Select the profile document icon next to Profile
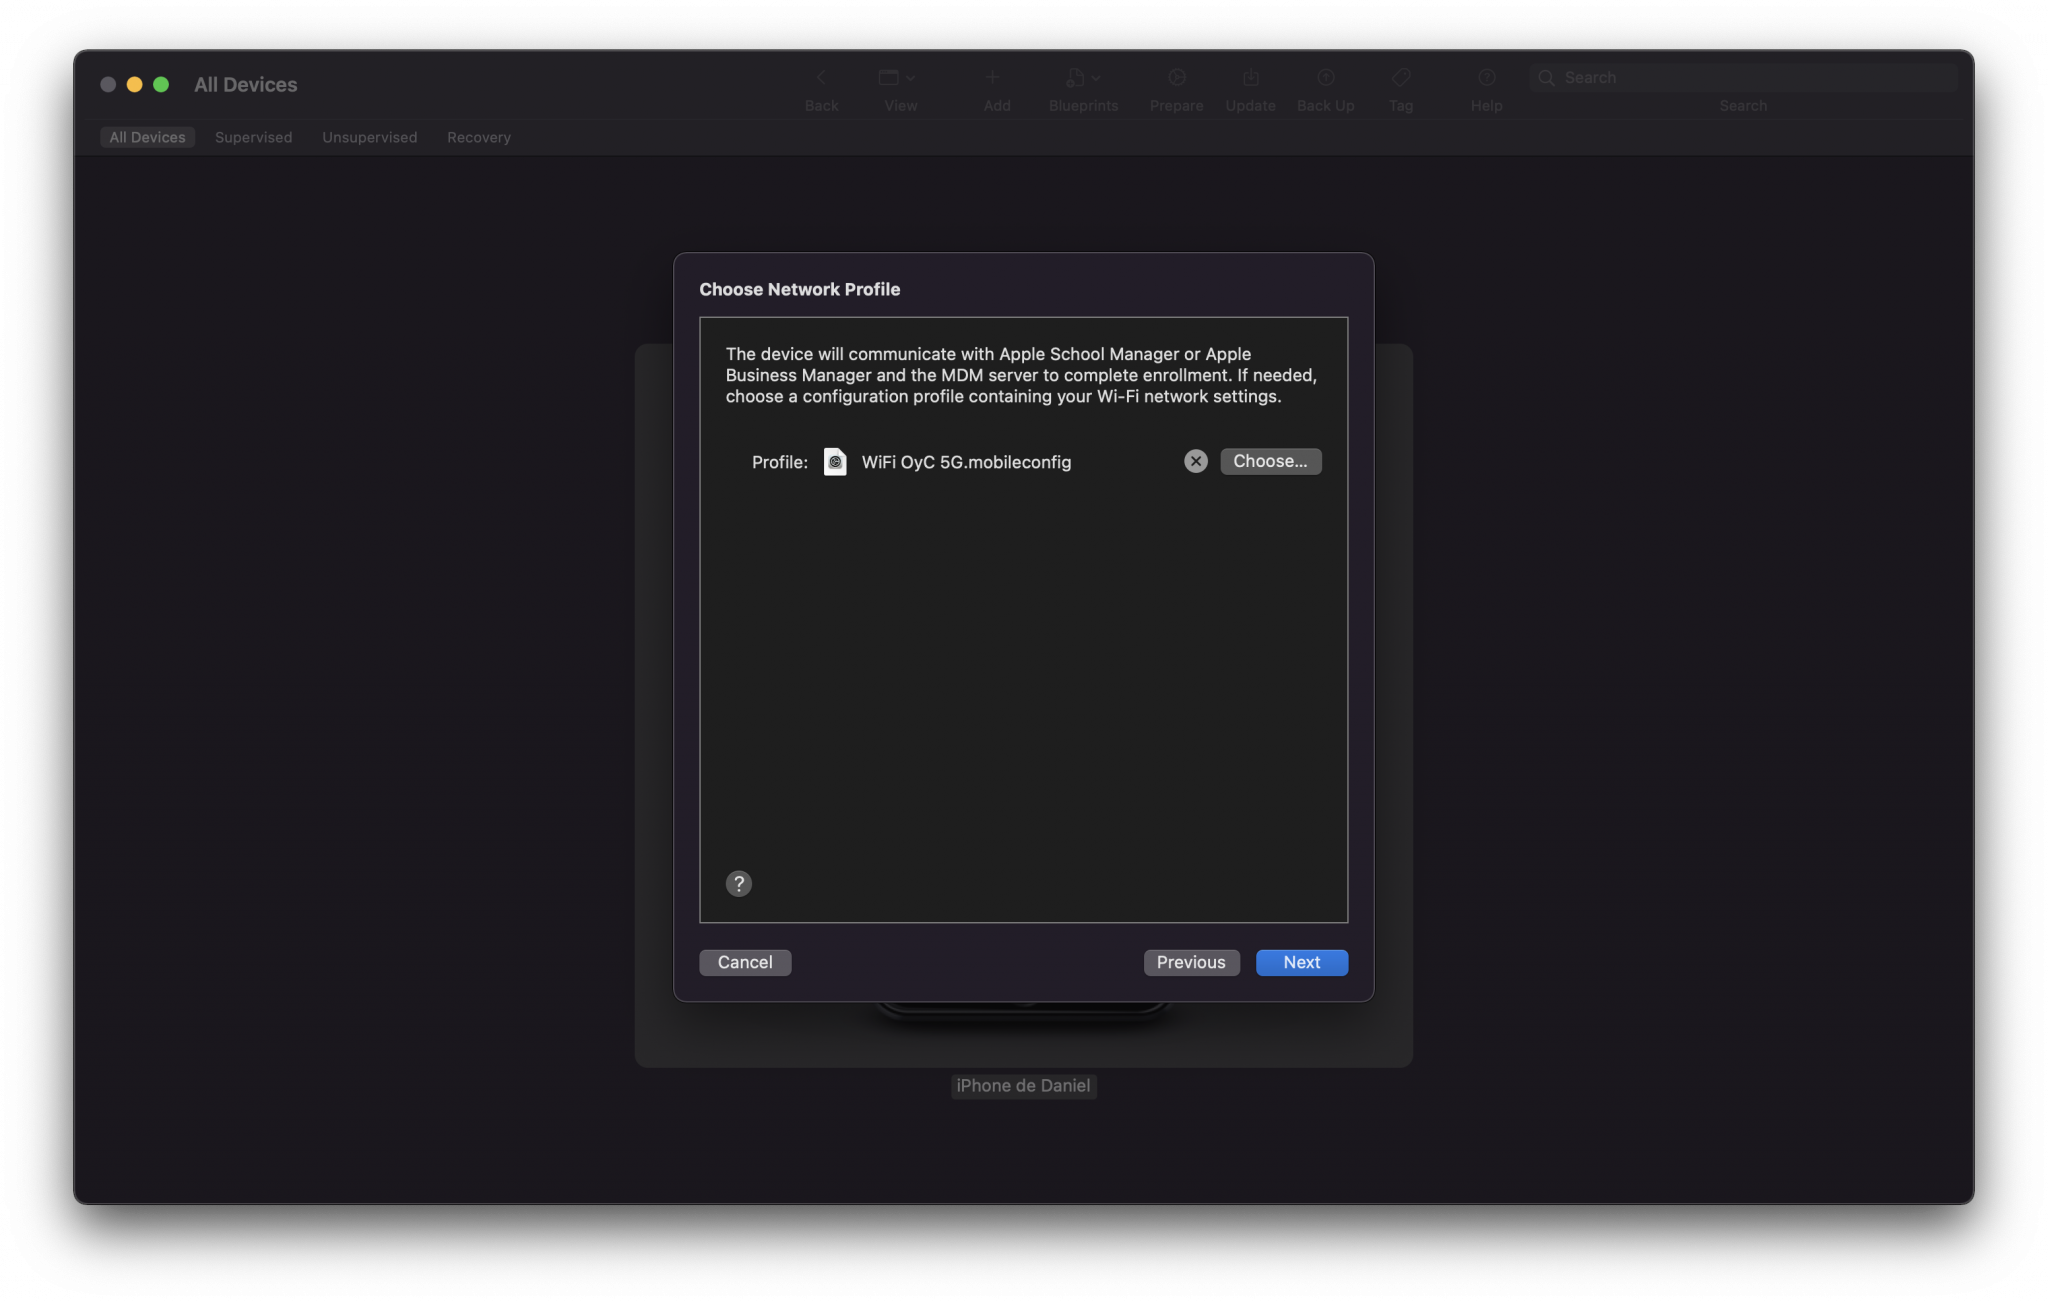This screenshot has width=2048, height=1302. [837, 461]
